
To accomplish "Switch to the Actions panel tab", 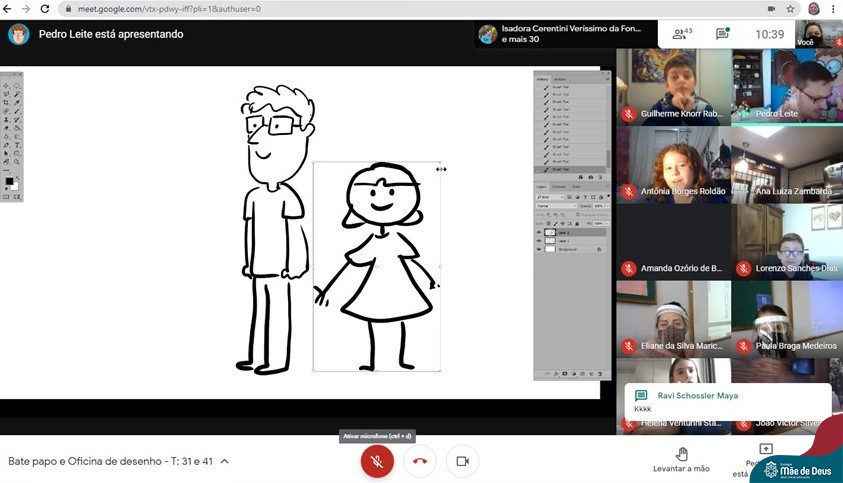I will pyautogui.click(x=560, y=78).
